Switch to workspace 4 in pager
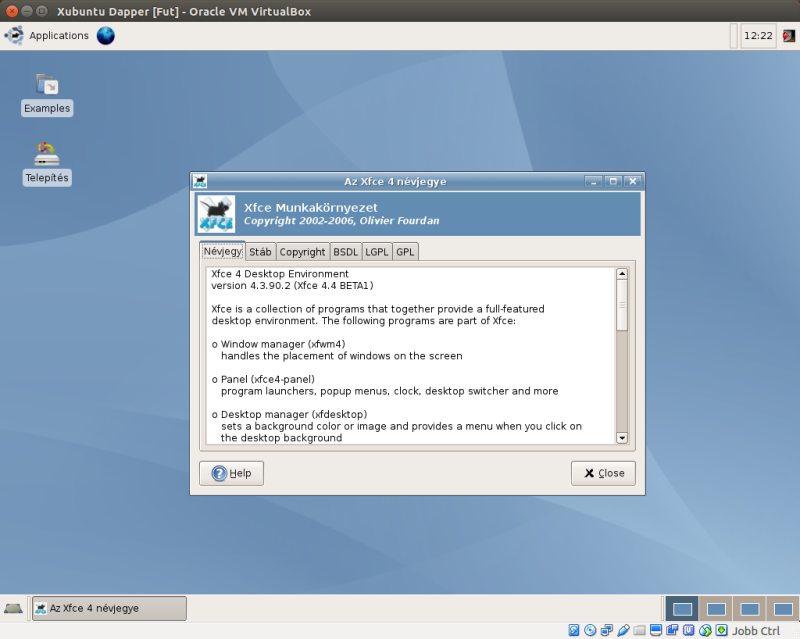The height and width of the screenshot is (639, 800). [x=783, y=609]
